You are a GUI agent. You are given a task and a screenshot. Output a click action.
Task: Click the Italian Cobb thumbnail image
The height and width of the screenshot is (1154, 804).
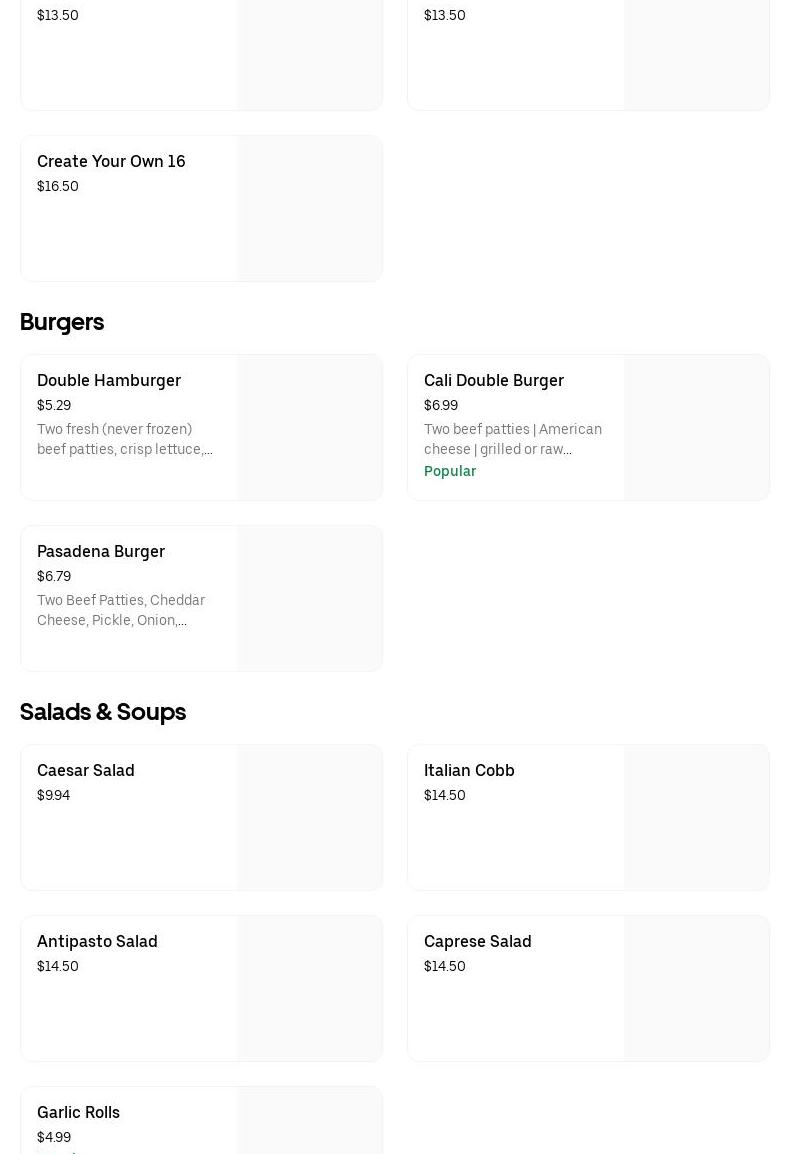(696, 818)
